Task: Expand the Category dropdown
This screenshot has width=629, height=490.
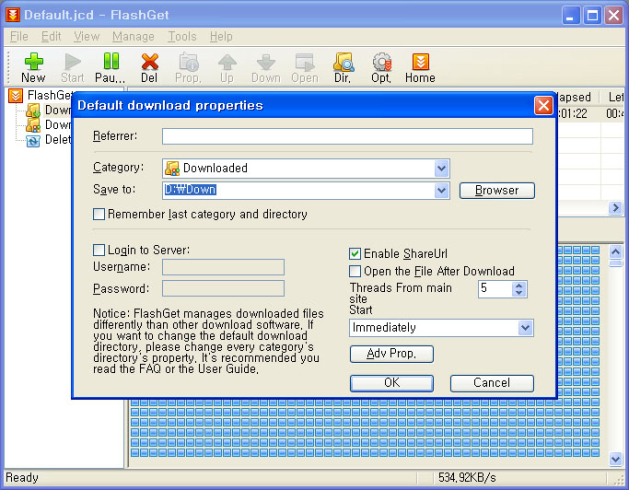Action: click(441, 168)
